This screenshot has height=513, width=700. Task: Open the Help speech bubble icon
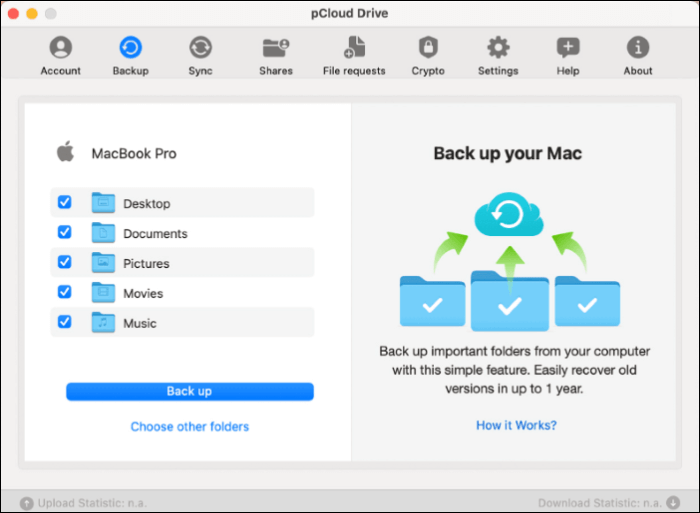coord(568,47)
